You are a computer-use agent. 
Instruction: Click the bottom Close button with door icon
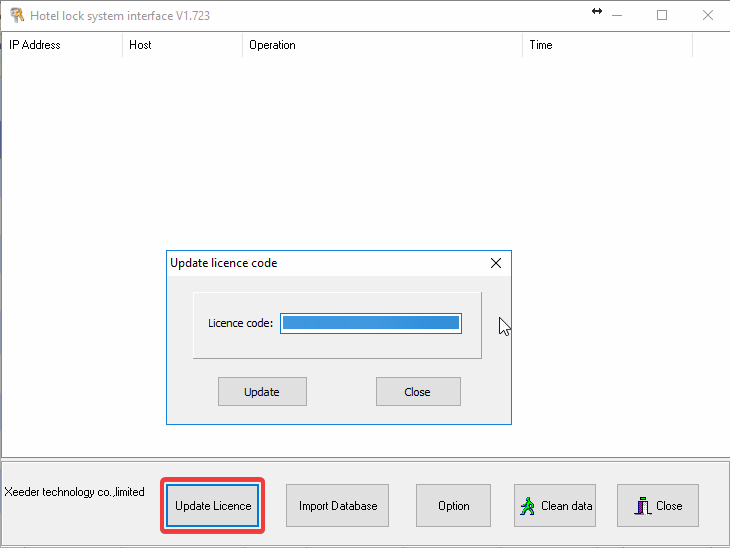tap(658, 506)
